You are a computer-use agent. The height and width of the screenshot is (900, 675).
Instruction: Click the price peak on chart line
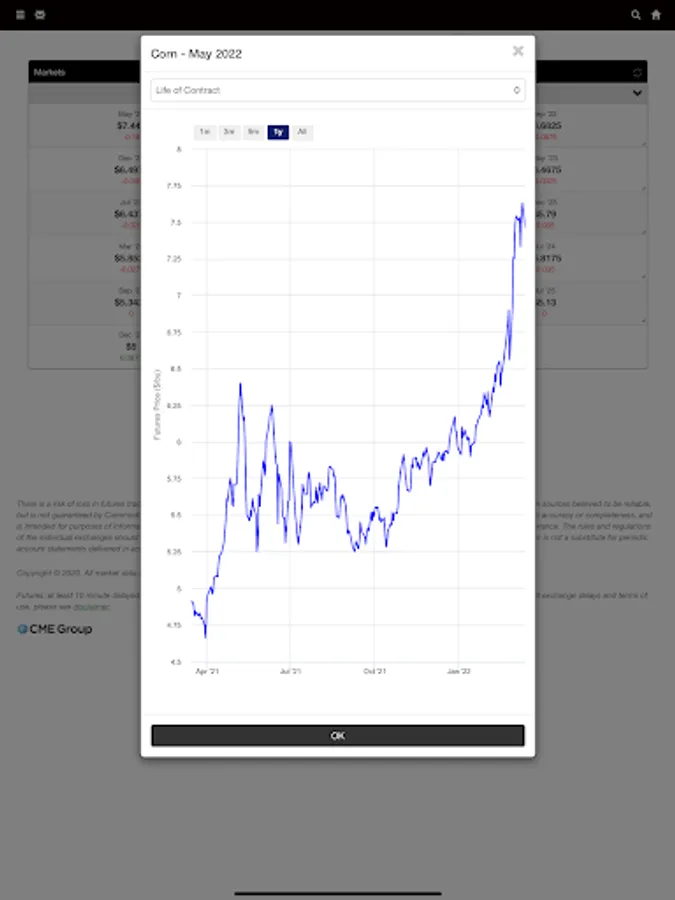tap(522, 204)
